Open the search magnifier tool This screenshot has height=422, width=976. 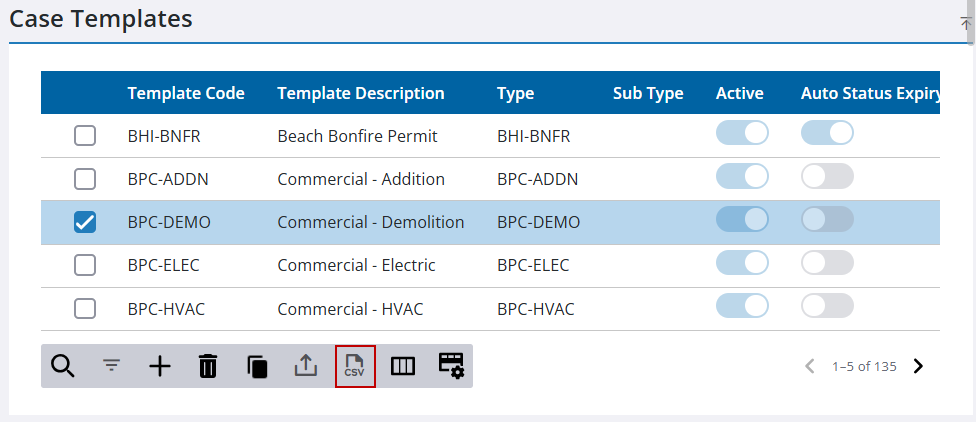(63, 366)
